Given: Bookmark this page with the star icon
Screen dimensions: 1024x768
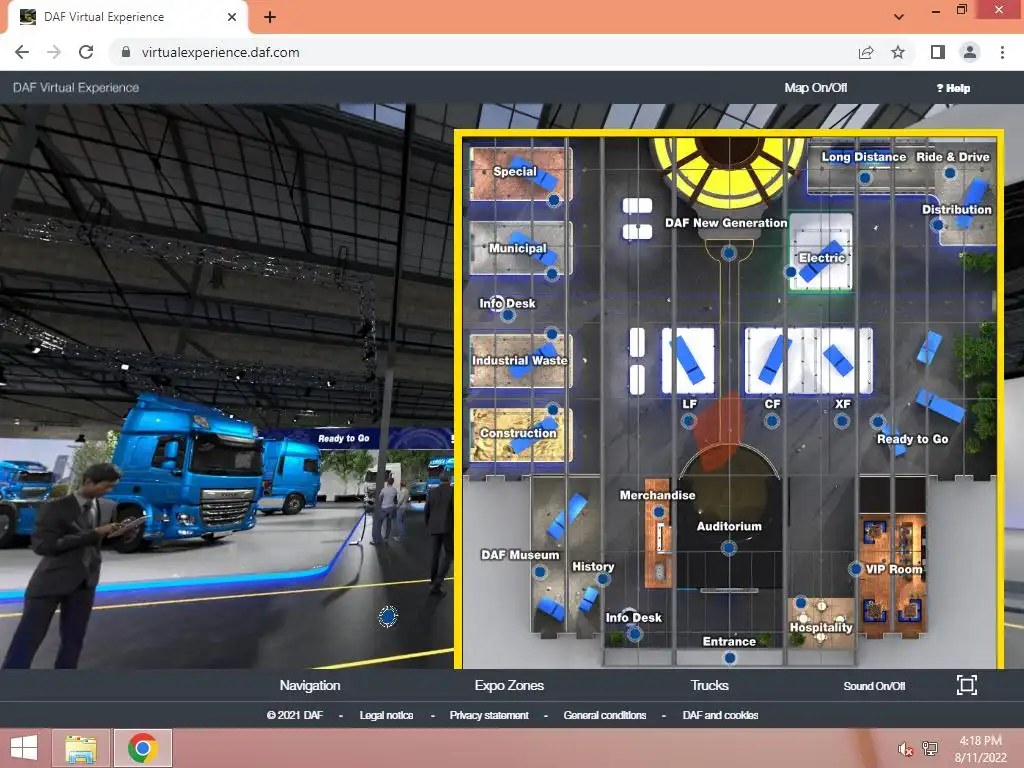Looking at the screenshot, I should pyautogui.click(x=898, y=52).
